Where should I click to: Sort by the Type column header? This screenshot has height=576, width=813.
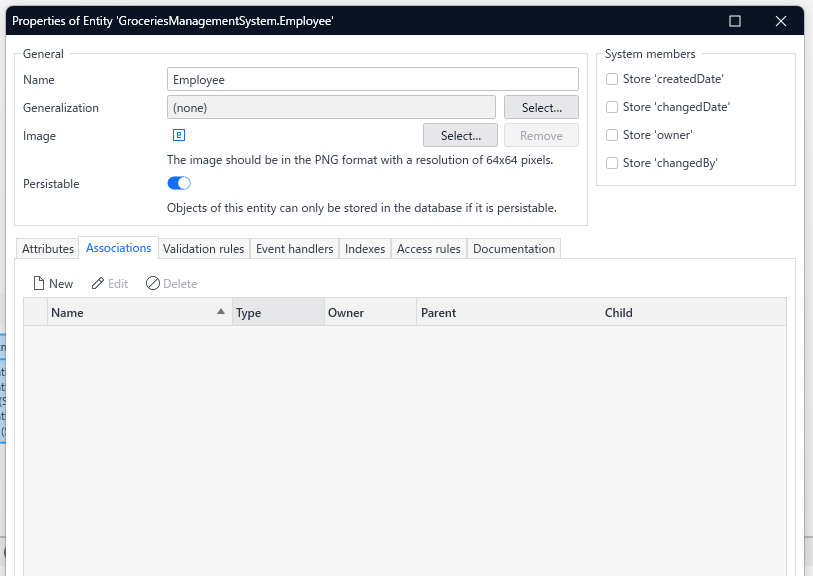pyautogui.click(x=278, y=312)
